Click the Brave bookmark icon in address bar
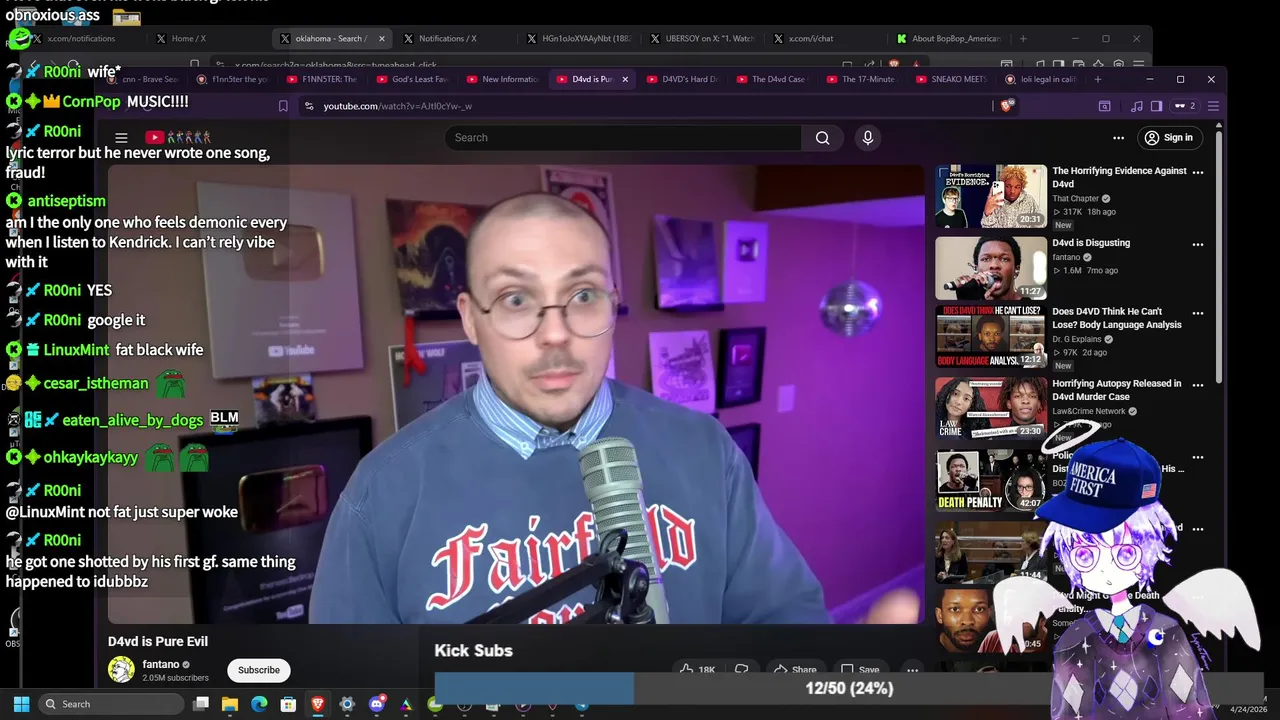This screenshot has height=720, width=1280. pyautogui.click(x=283, y=106)
